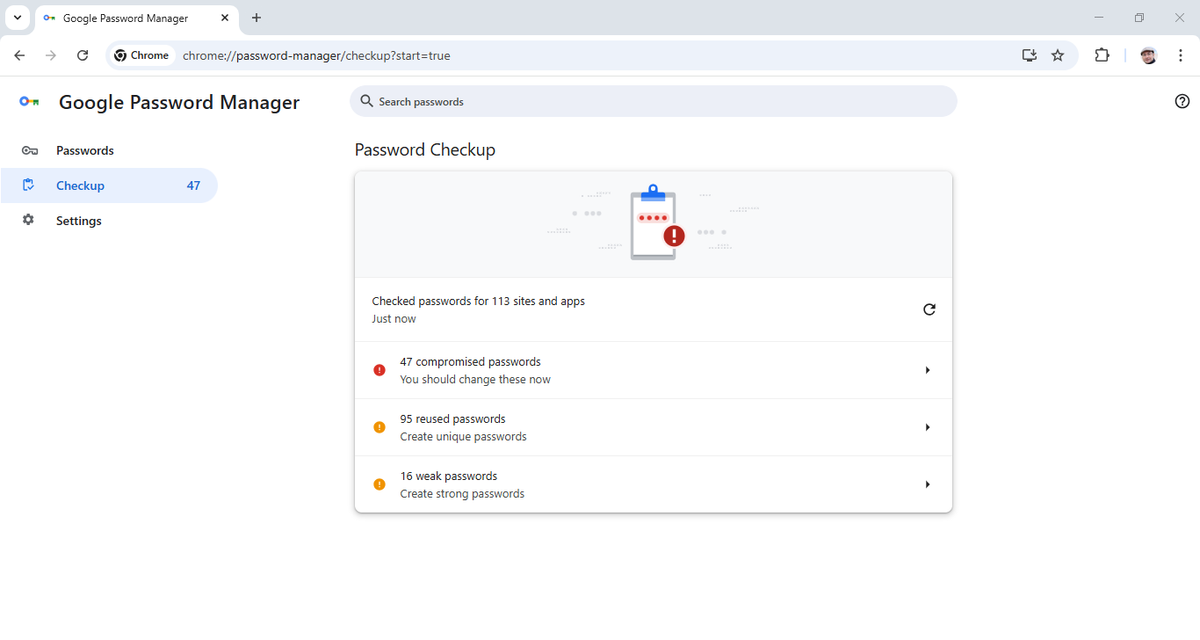1200x640 pixels.
Task: Bookmark this page with star icon
Action: pyautogui.click(x=1057, y=55)
